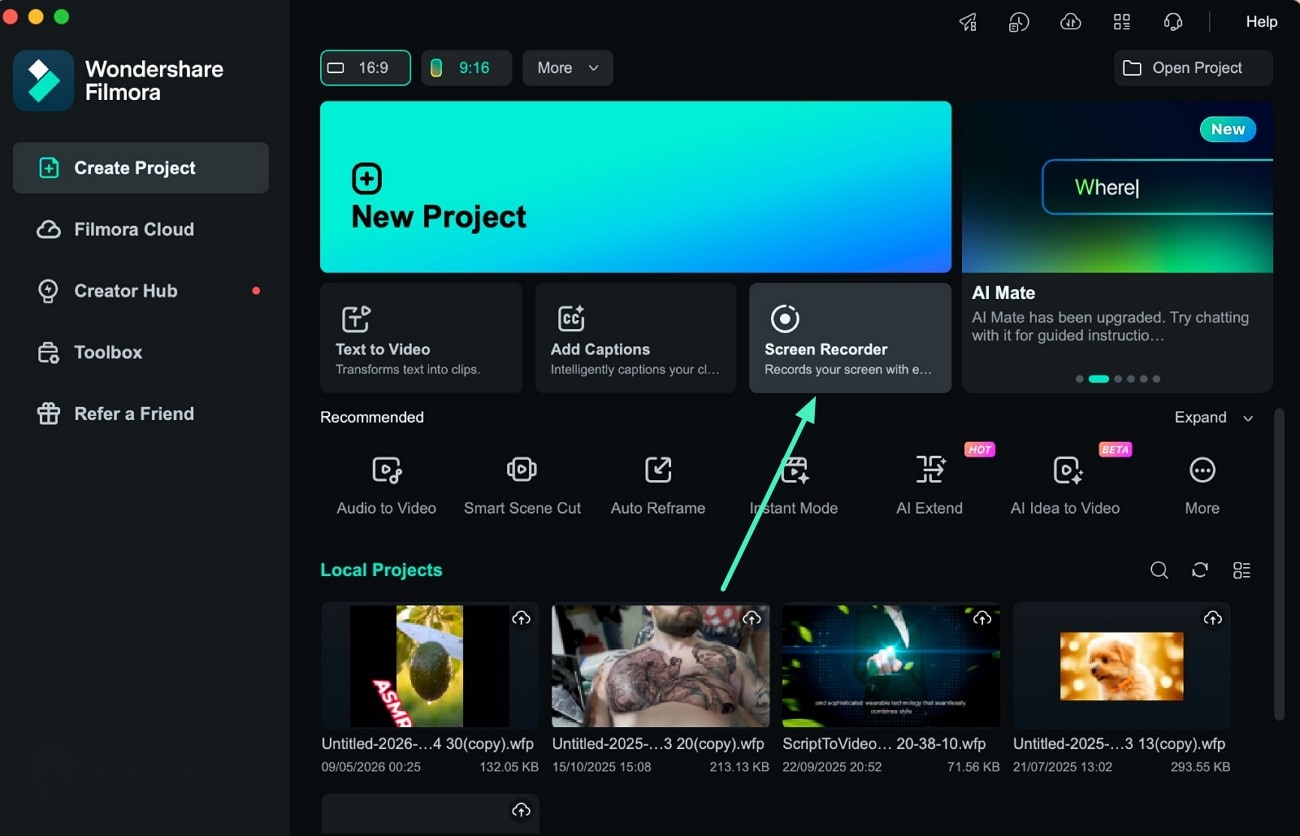1300x836 pixels.
Task: Open Refer a Friend in the sidebar
Action: [141, 414]
